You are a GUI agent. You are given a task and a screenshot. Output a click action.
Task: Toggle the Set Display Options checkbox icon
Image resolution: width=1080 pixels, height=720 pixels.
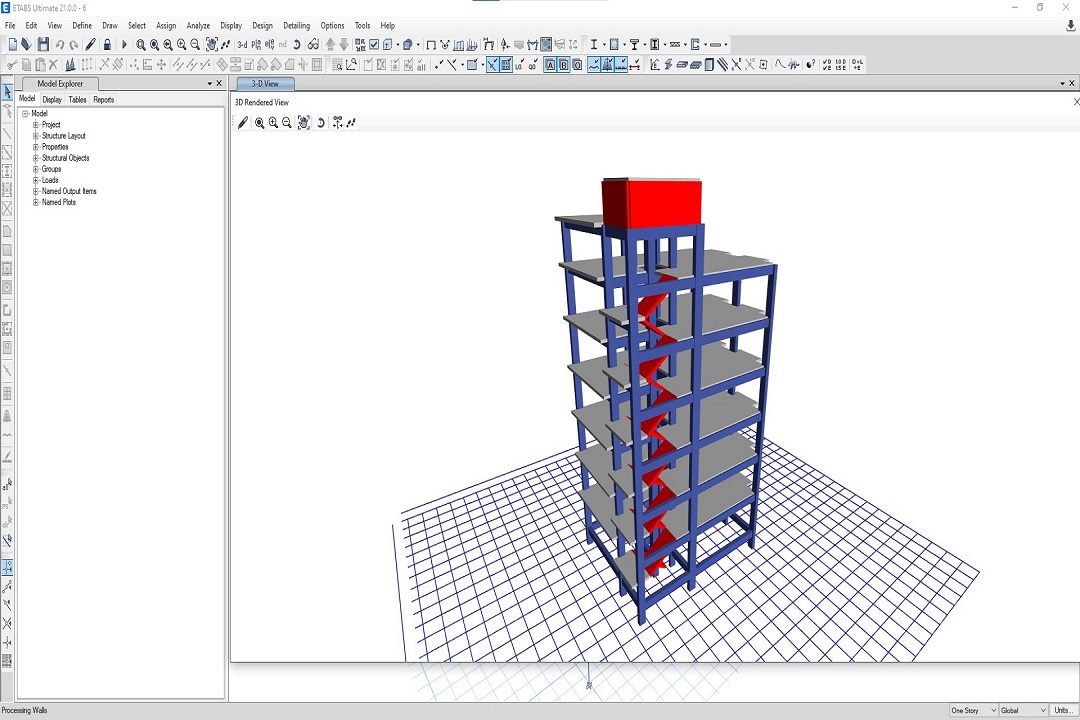pyautogui.click(x=374, y=45)
